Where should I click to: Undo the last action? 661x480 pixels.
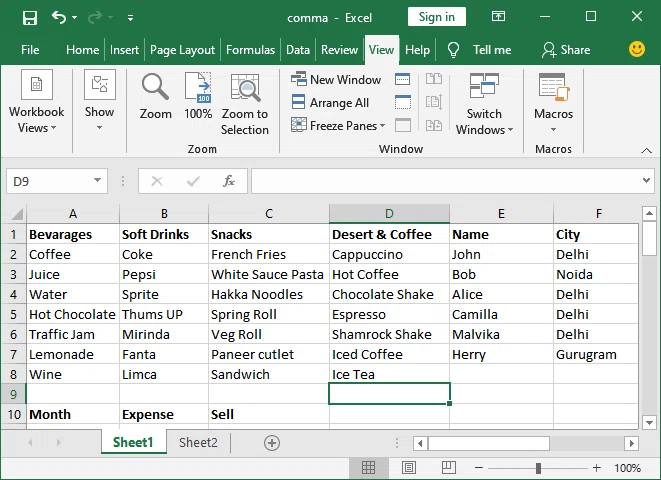pos(59,17)
